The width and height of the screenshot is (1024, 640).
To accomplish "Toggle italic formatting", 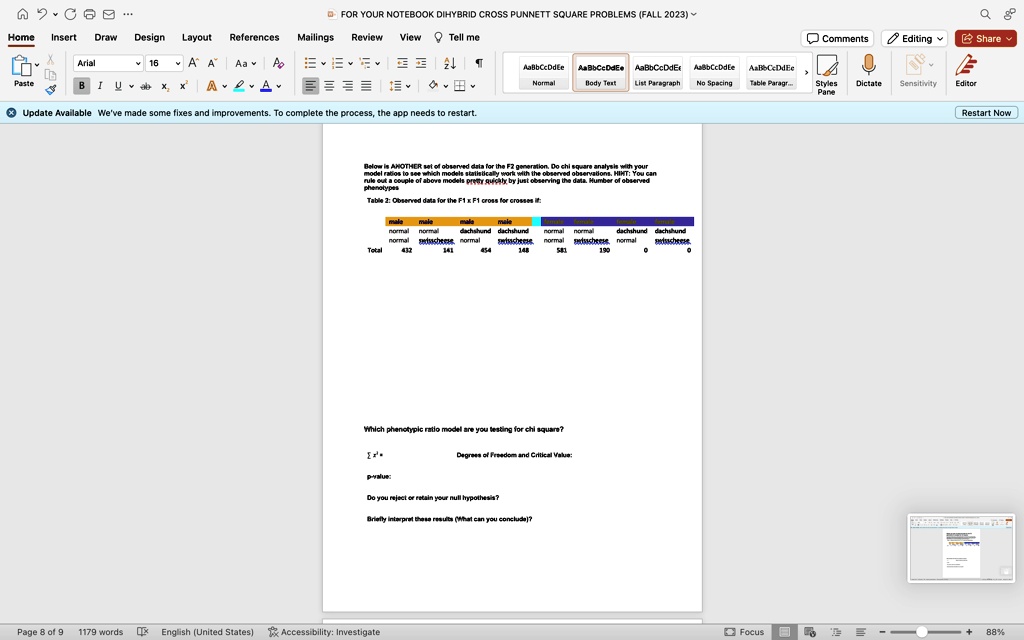I will [x=98, y=86].
